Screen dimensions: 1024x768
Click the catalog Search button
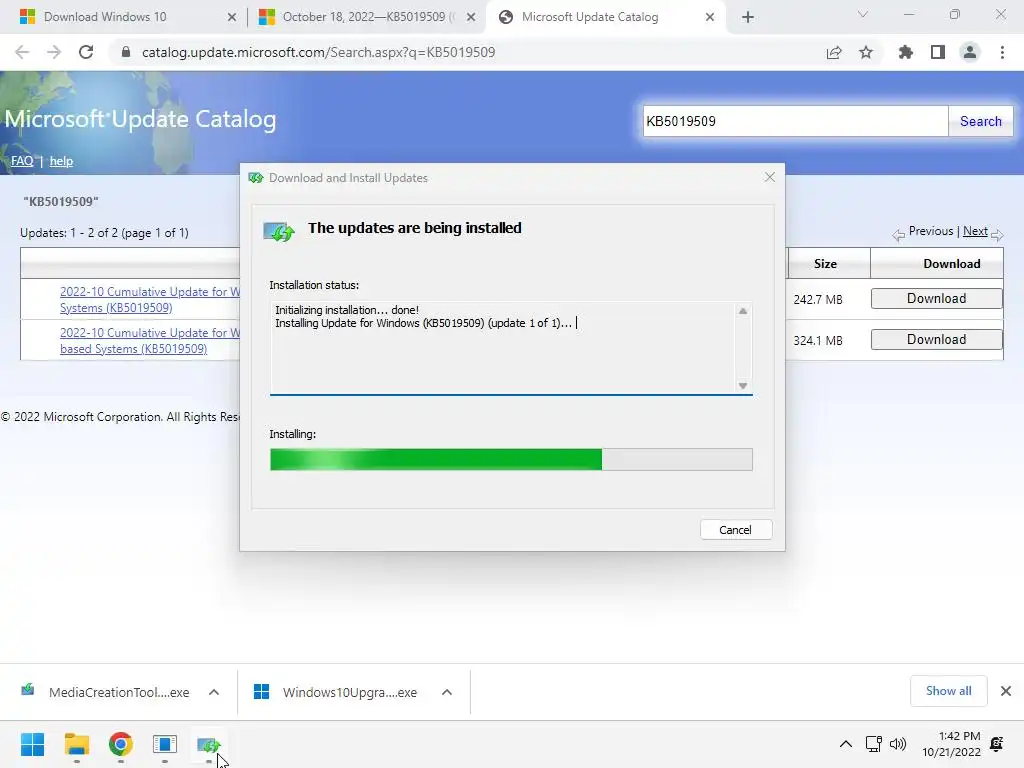click(x=980, y=121)
